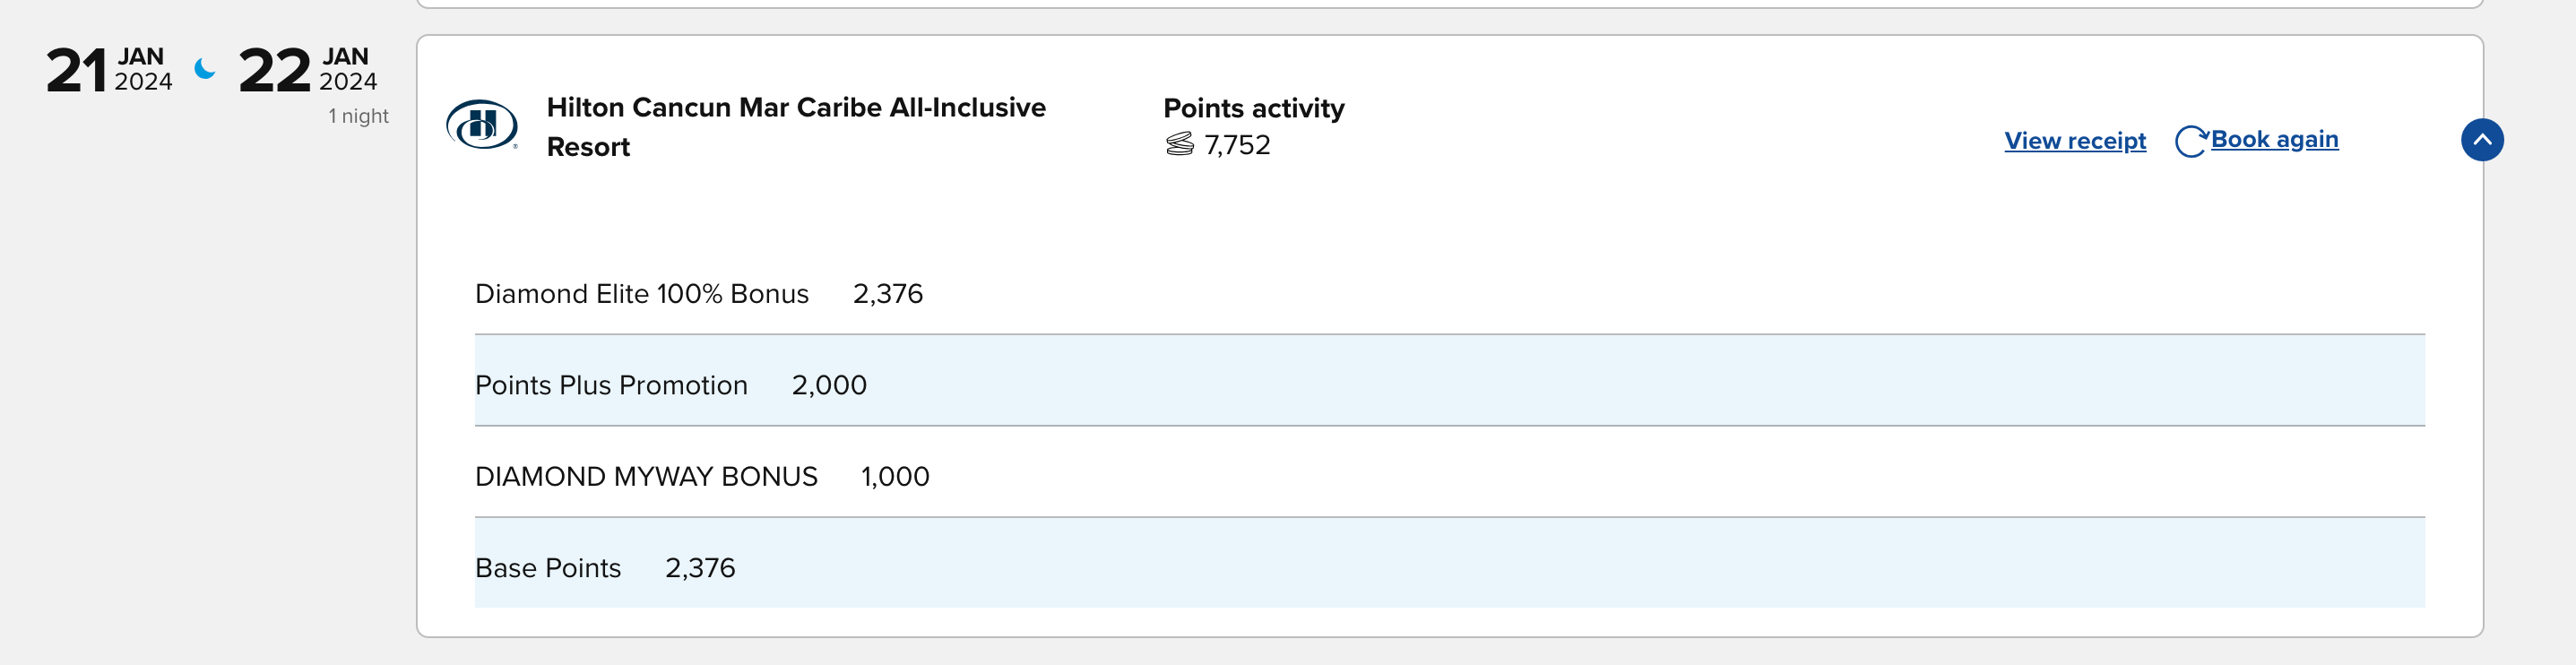Click the 1 night label
The width and height of the screenshot is (2576, 665).
(358, 116)
